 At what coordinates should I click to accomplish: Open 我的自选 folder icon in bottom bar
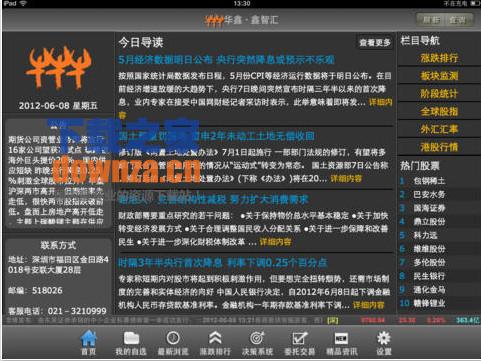[131, 338]
